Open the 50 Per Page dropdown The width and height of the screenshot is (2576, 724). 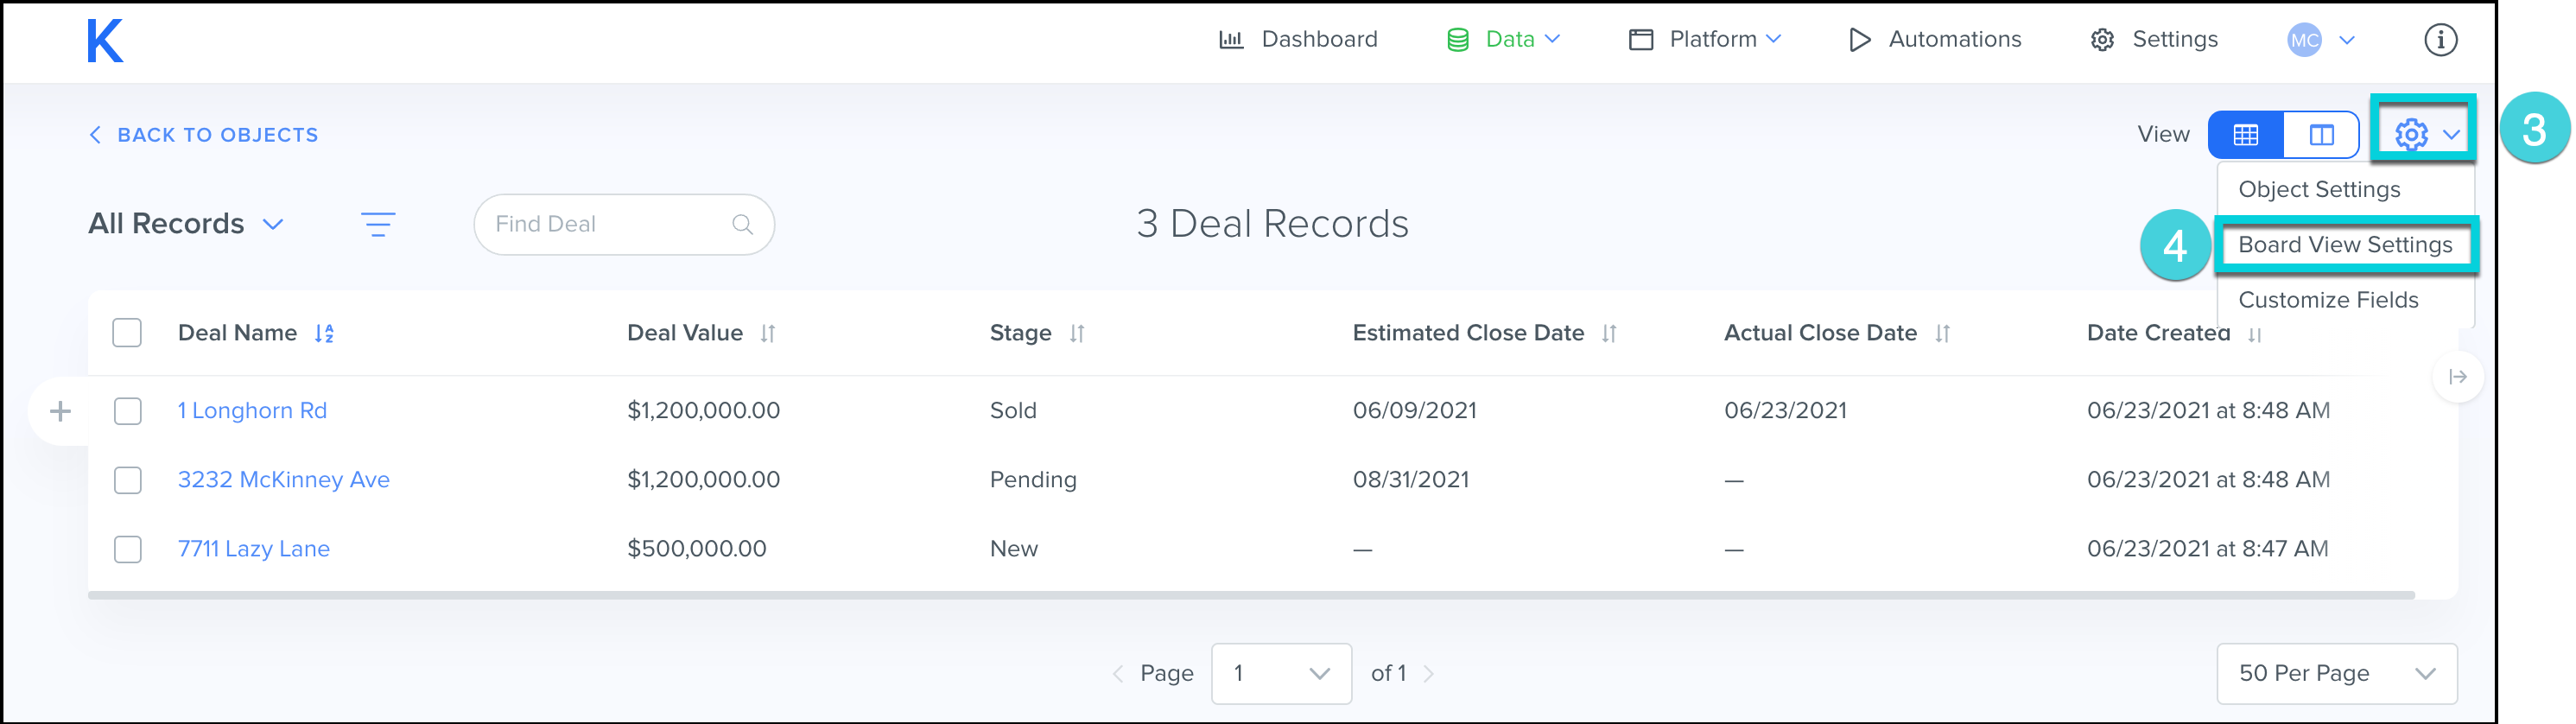2336,674
